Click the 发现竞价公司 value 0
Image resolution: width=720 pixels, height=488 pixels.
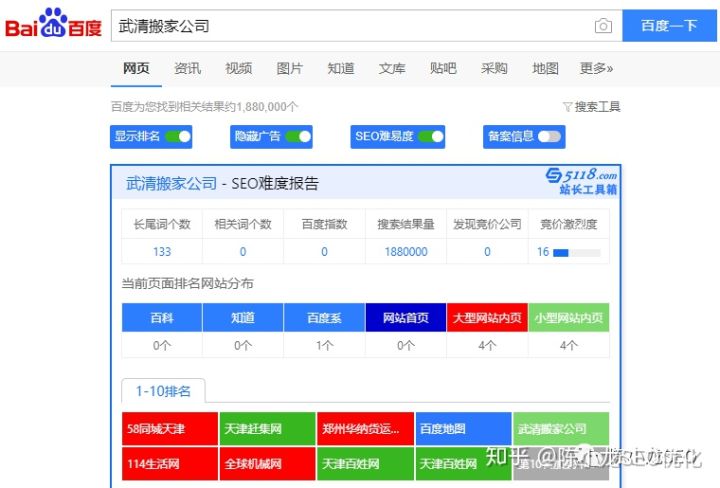click(487, 252)
